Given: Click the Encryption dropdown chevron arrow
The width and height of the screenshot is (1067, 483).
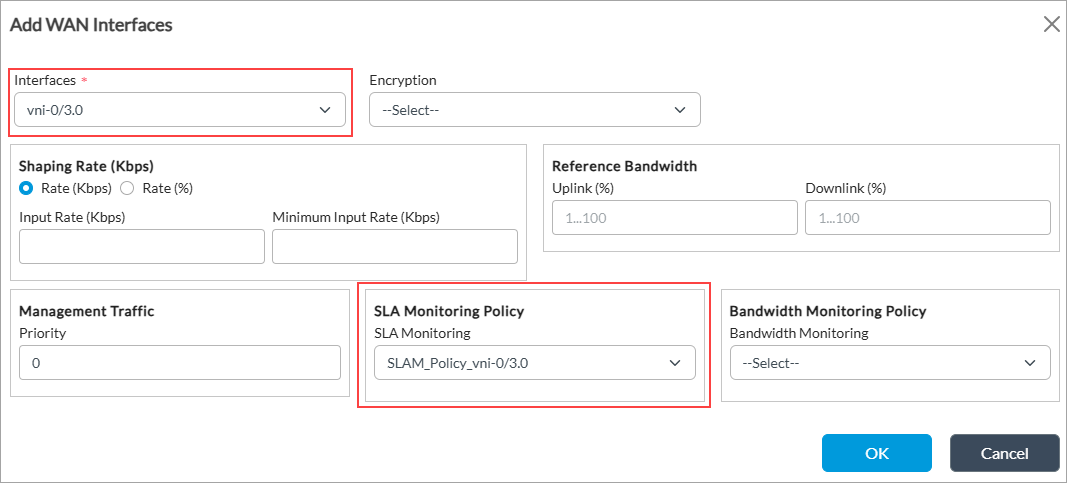Looking at the screenshot, I should click(680, 110).
